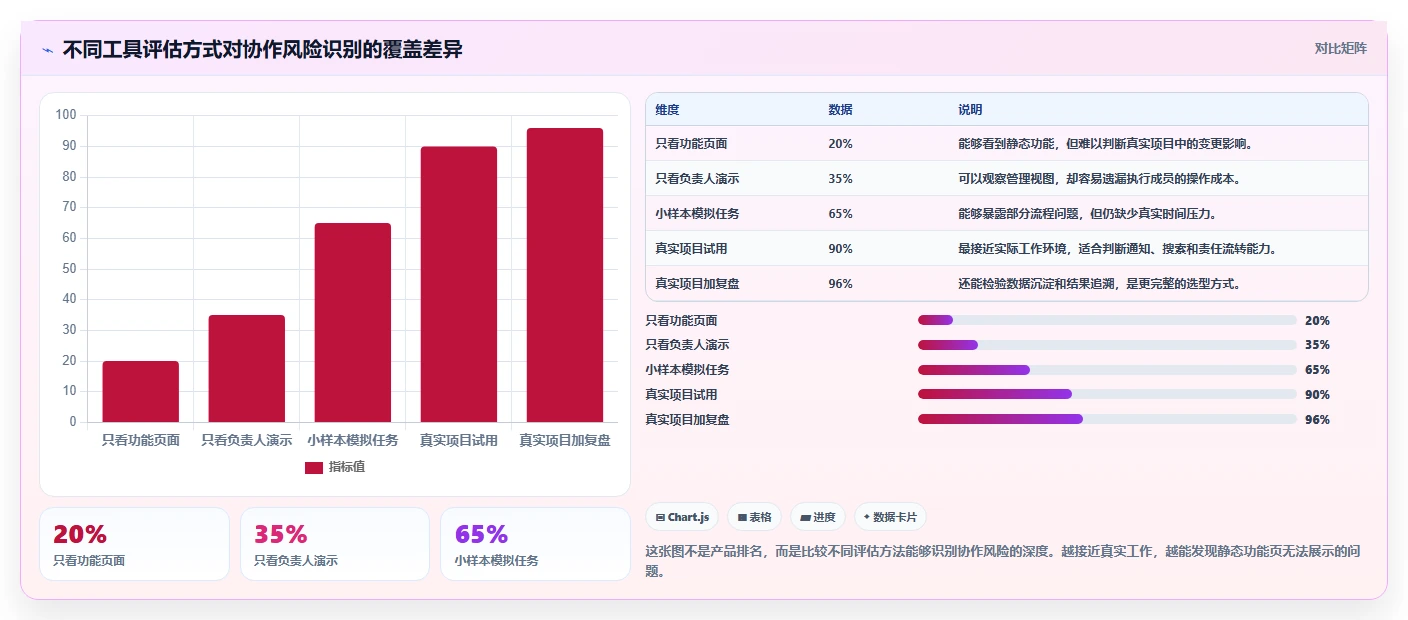Viewport: 1408px width, 620px height.
Task: Click description 能够暴露部分流程问题 in table
Action: pos(1088,214)
